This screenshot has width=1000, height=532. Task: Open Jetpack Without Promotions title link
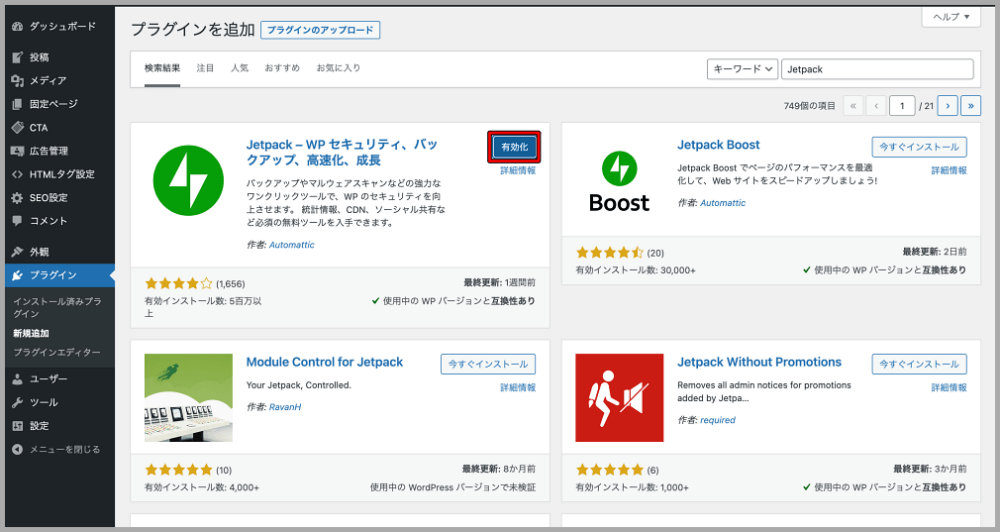point(760,362)
